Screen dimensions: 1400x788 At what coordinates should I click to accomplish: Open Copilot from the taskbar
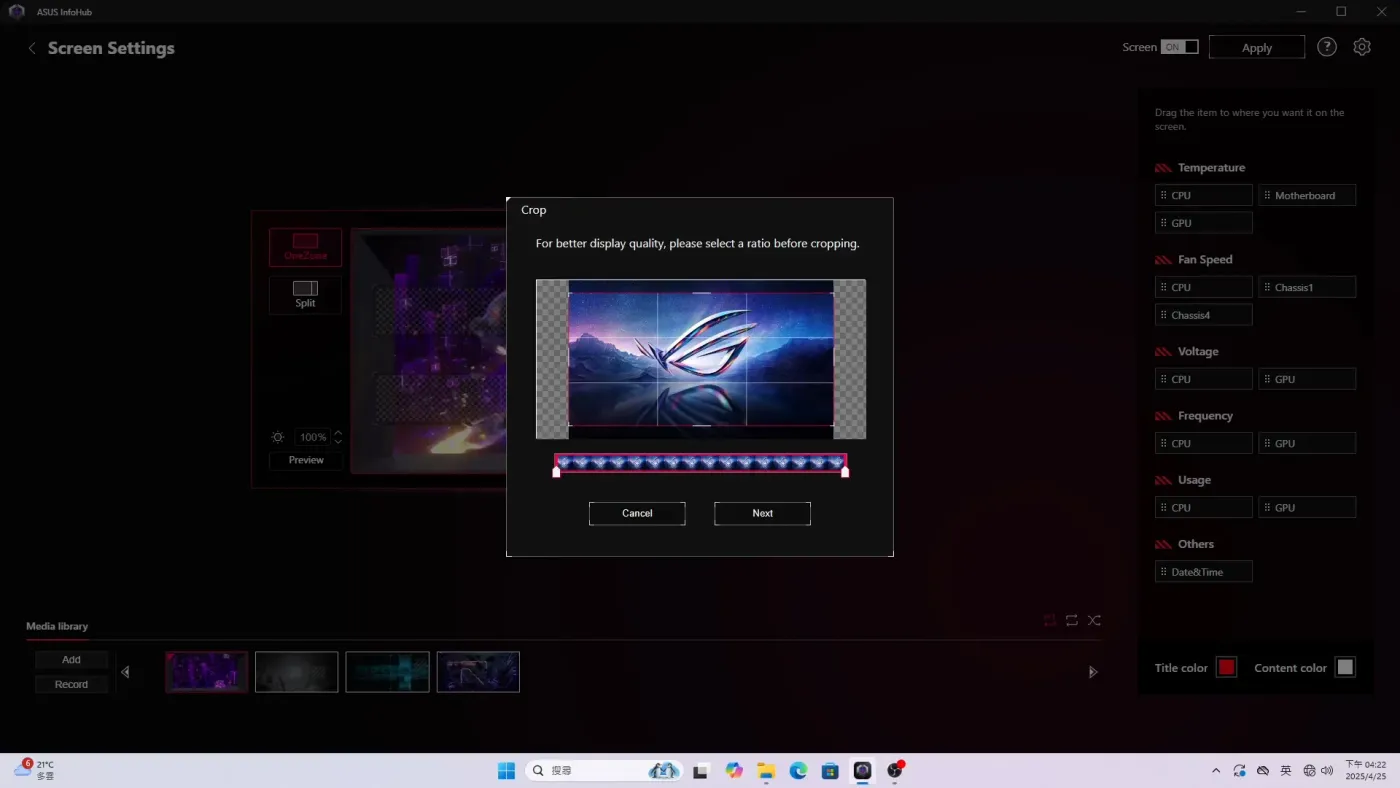tap(734, 771)
